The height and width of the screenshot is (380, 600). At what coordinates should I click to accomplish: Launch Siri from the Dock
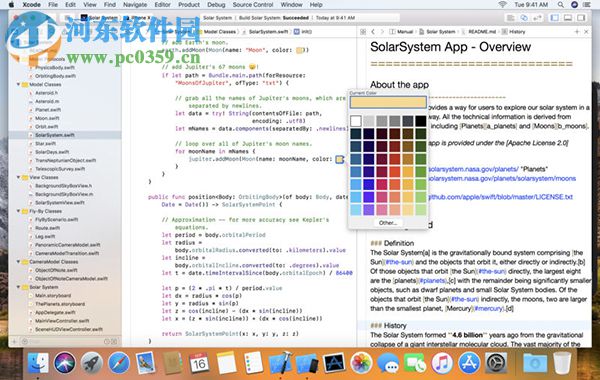point(65,363)
